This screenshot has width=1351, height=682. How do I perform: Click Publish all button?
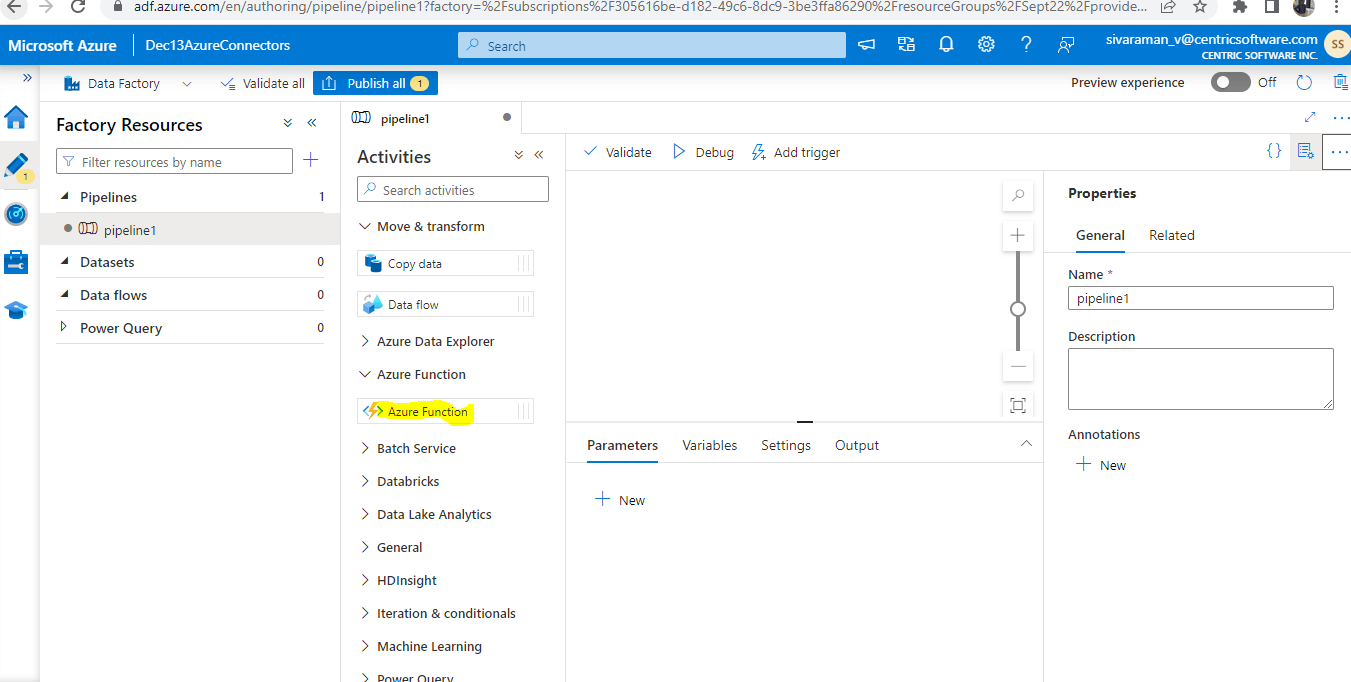[375, 82]
